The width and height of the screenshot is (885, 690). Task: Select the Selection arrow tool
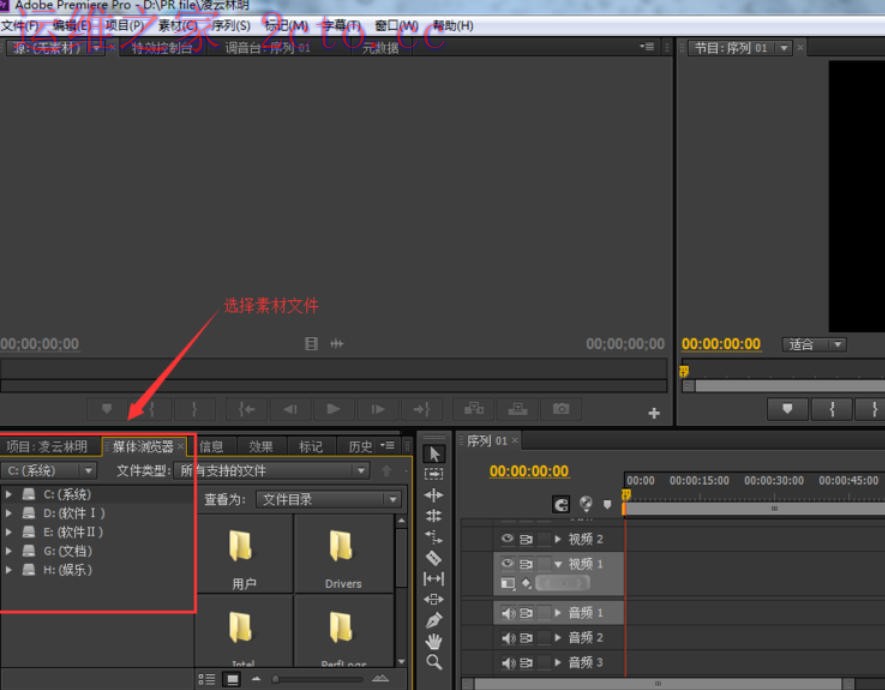[433, 454]
